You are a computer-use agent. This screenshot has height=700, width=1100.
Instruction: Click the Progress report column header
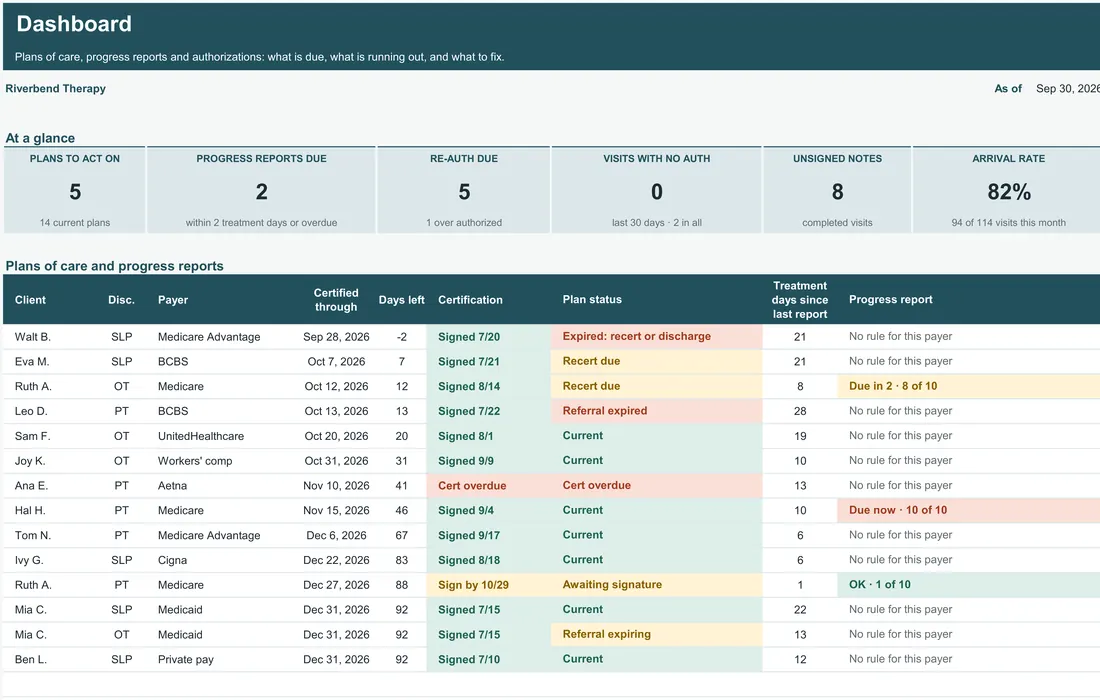click(x=890, y=299)
